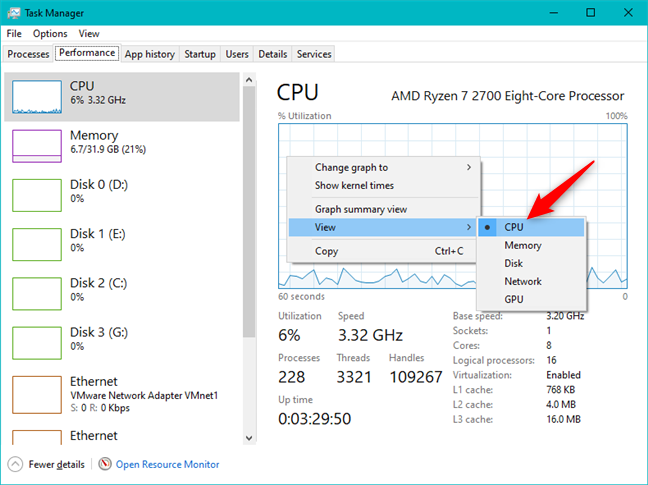Click the Fewer details arrow icon

coord(15,464)
